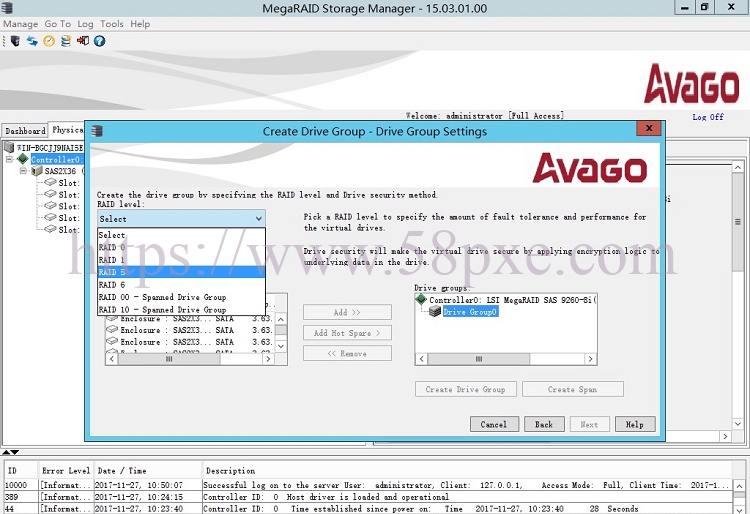This screenshot has width=750, height=514.
Task: Open the Manage menu
Action: [x=21, y=24]
